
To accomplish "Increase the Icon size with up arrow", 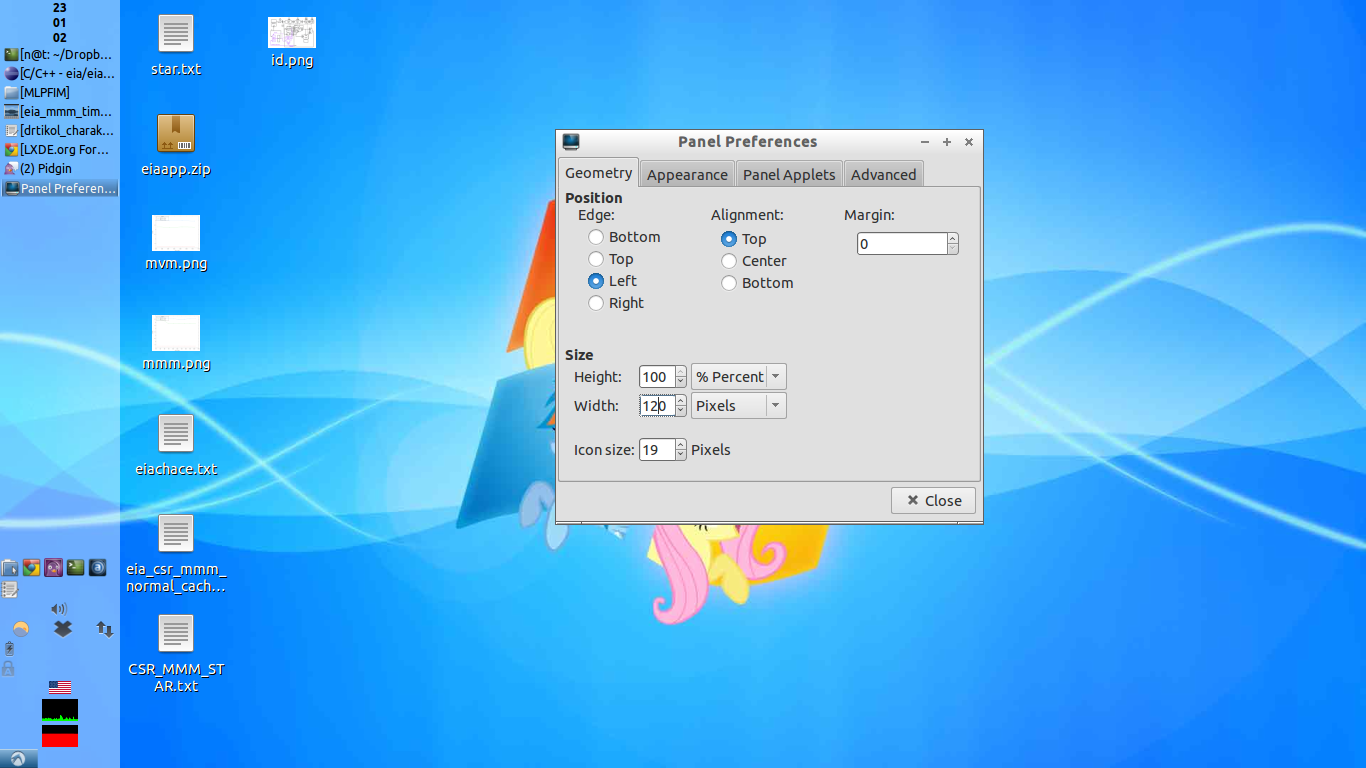I will (681, 444).
